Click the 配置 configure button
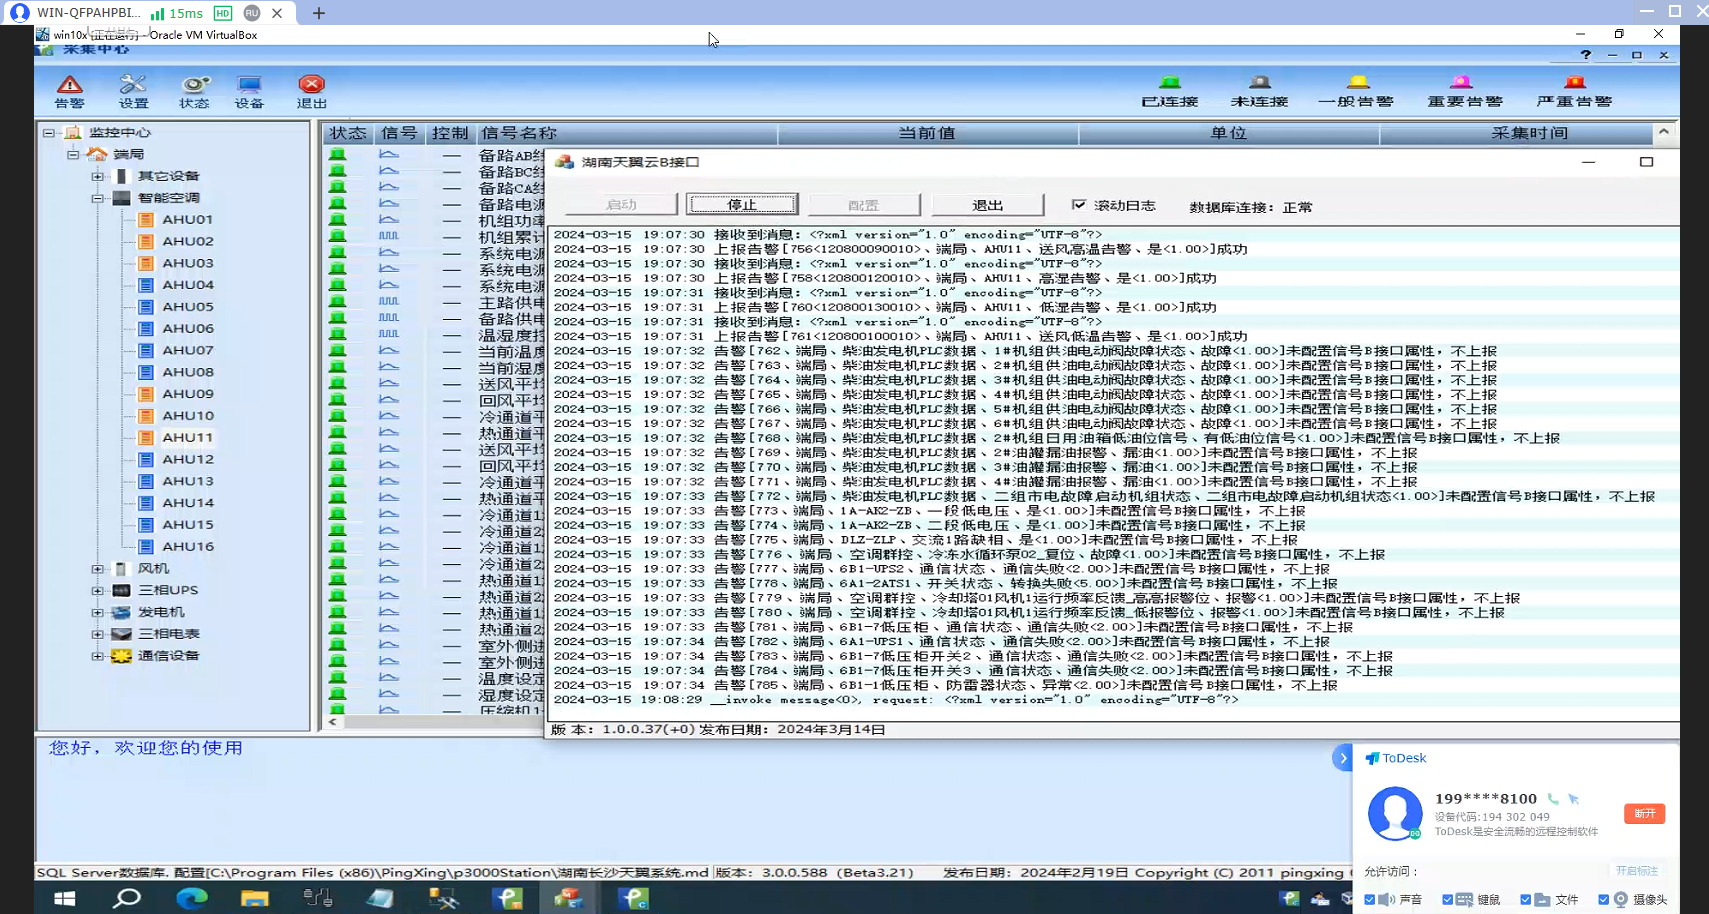Viewport: 1709px width, 914px height. [x=864, y=204]
